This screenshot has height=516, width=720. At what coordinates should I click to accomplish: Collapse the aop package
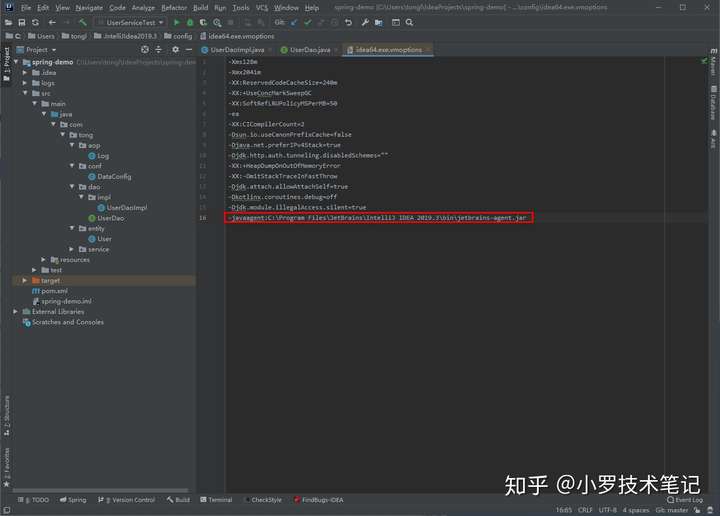(x=72, y=145)
